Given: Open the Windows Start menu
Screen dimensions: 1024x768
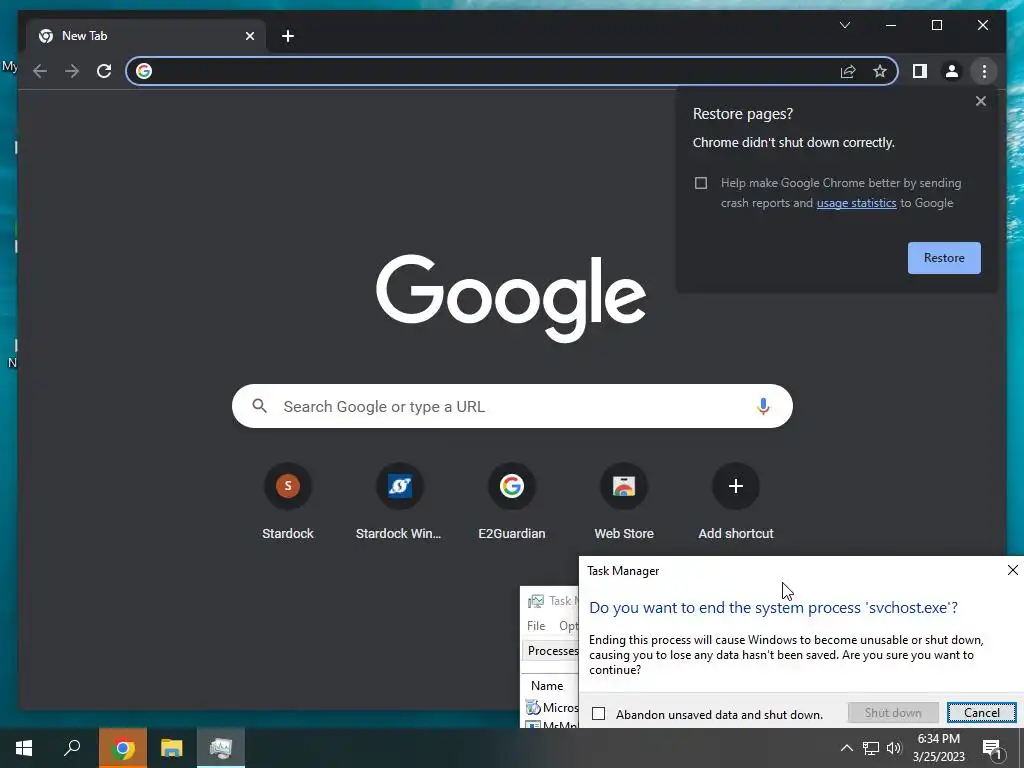Looking at the screenshot, I should click(24, 748).
